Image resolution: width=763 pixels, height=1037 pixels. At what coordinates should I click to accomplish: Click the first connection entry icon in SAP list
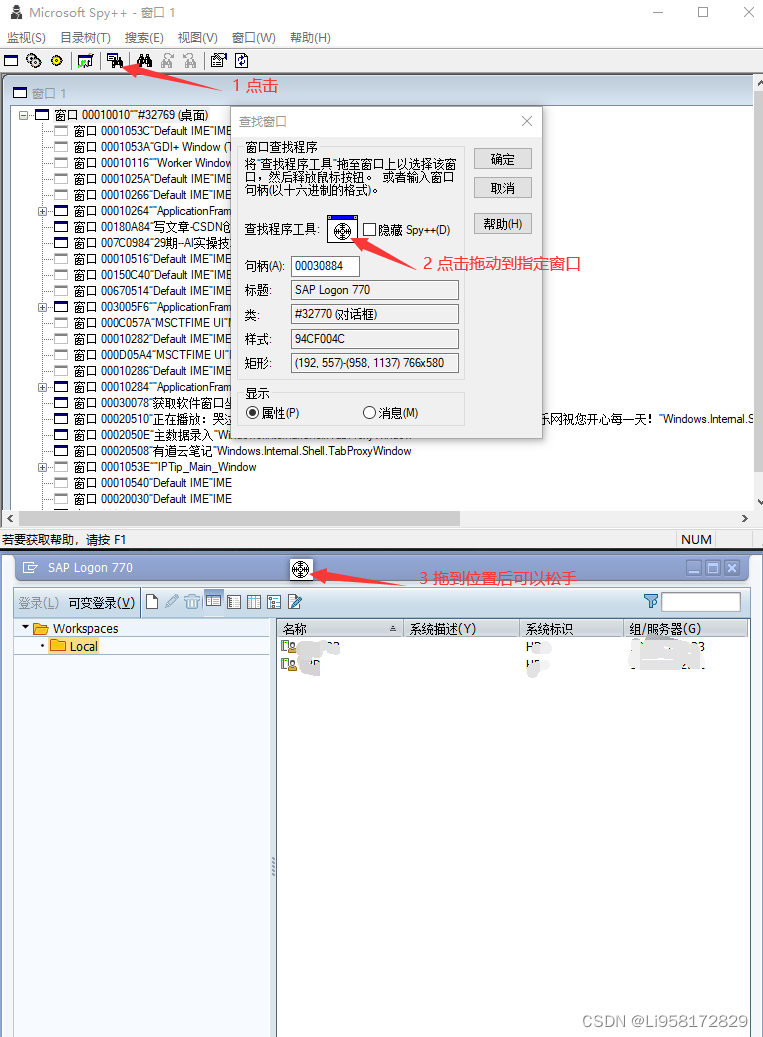click(288, 646)
